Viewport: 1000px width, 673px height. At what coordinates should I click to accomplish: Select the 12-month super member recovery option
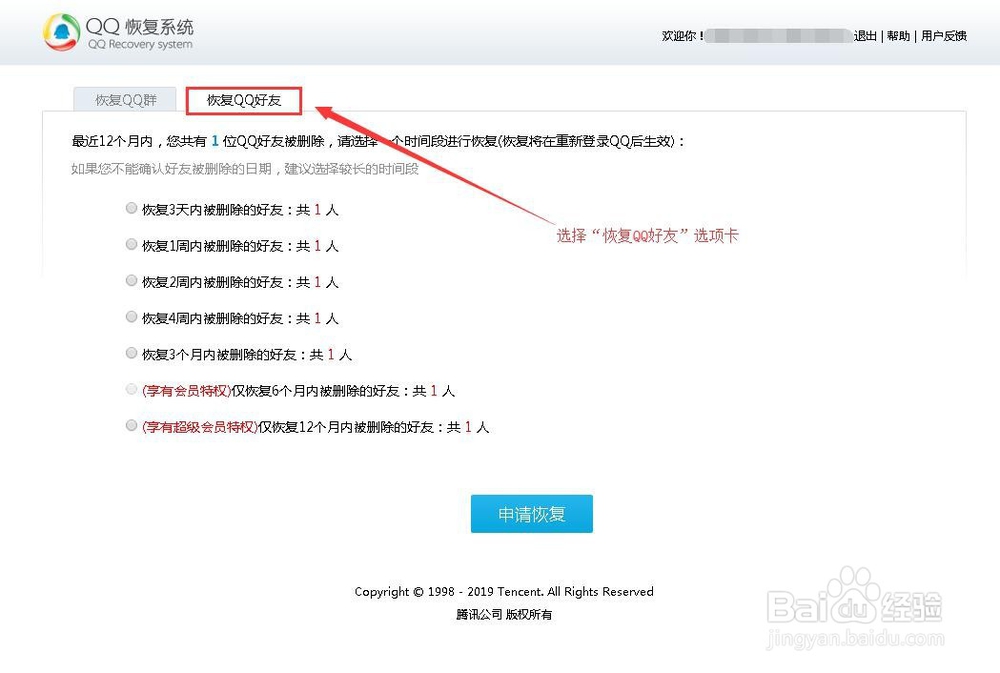pos(131,425)
